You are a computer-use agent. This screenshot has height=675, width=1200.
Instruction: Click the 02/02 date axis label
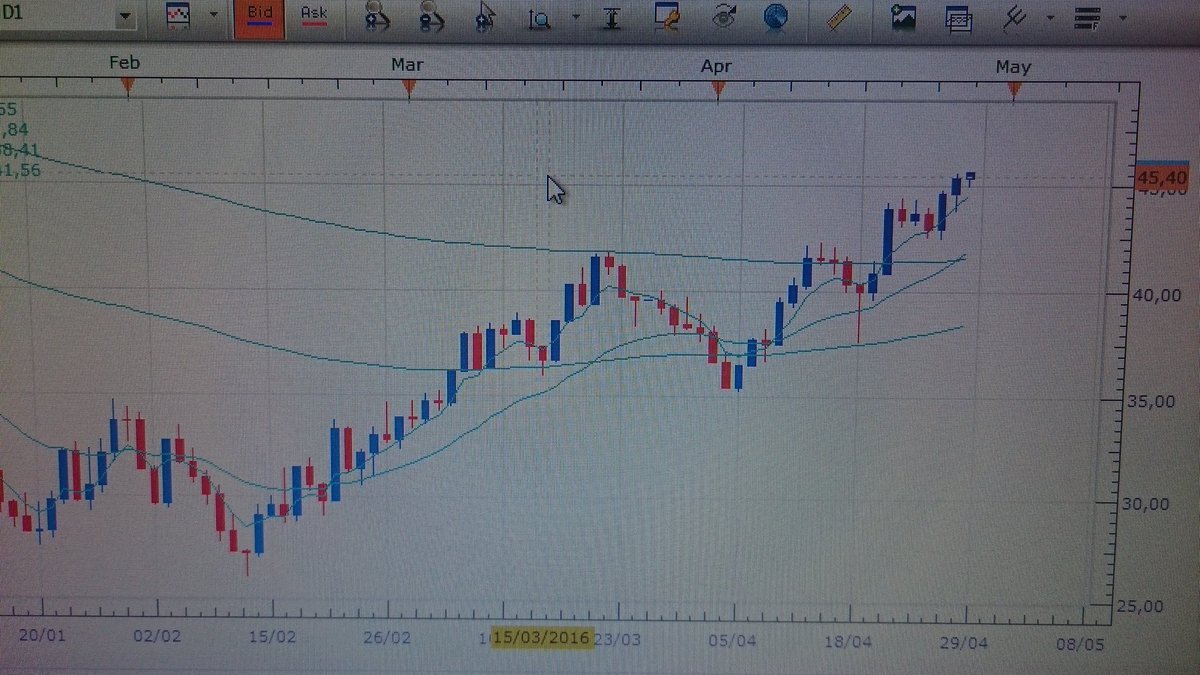pyautogui.click(x=158, y=634)
